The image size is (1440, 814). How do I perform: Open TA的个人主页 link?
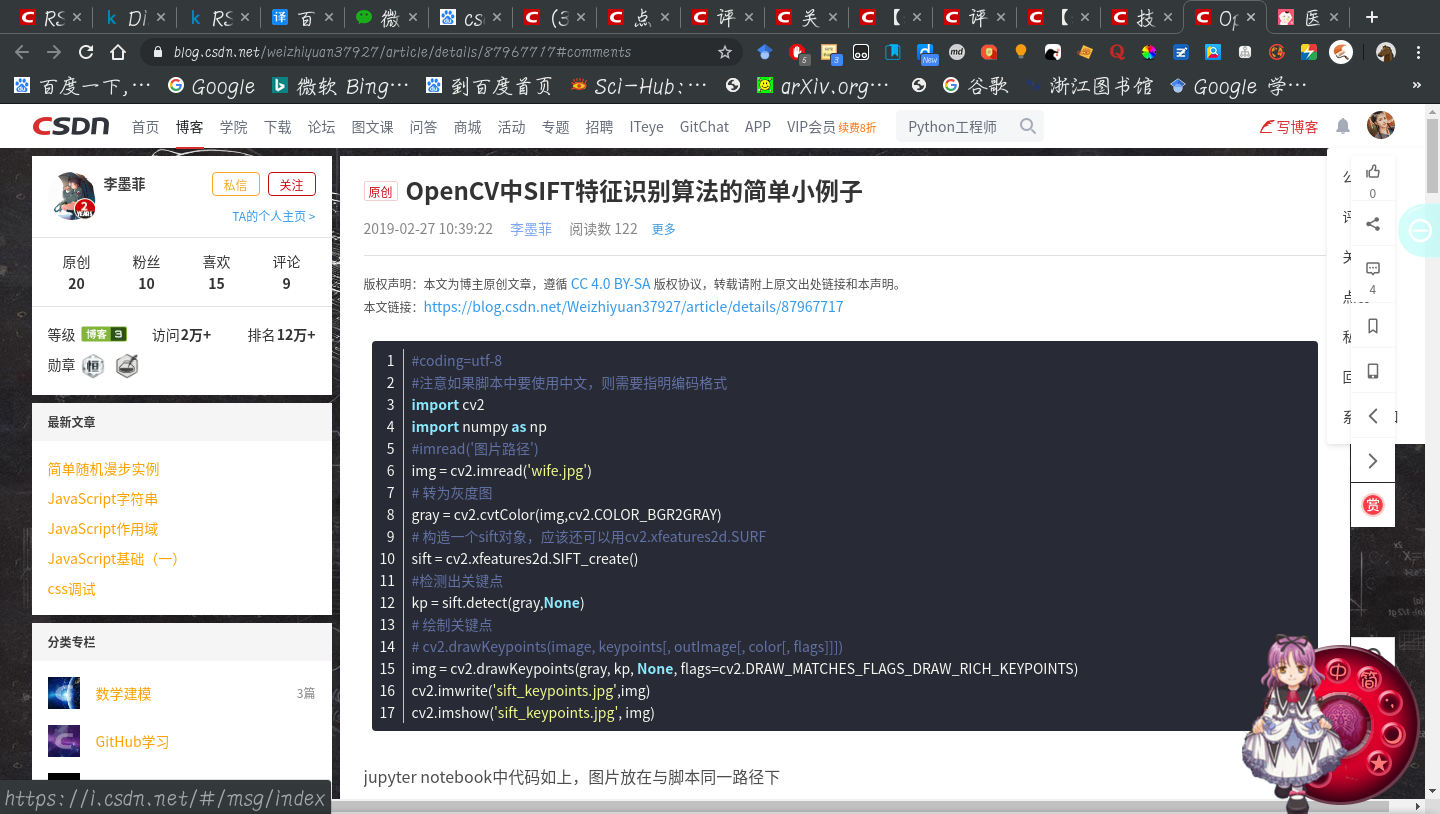pos(273,216)
